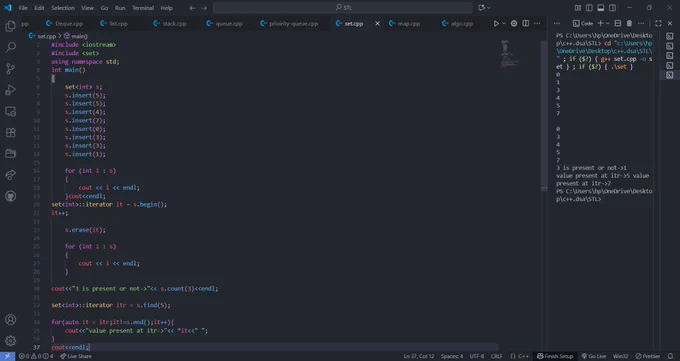Click Finish Setup in status bar
Image resolution: width=680 pixels, height=361 pixels.
(x=555, y=356)
